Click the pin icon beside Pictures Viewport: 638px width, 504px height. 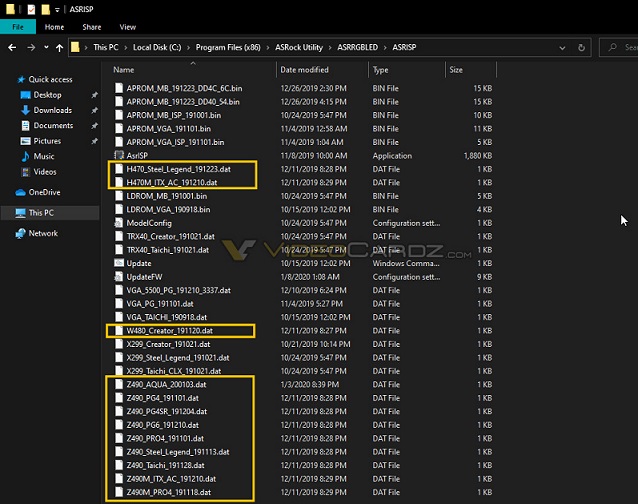click(x=94, y=141)
